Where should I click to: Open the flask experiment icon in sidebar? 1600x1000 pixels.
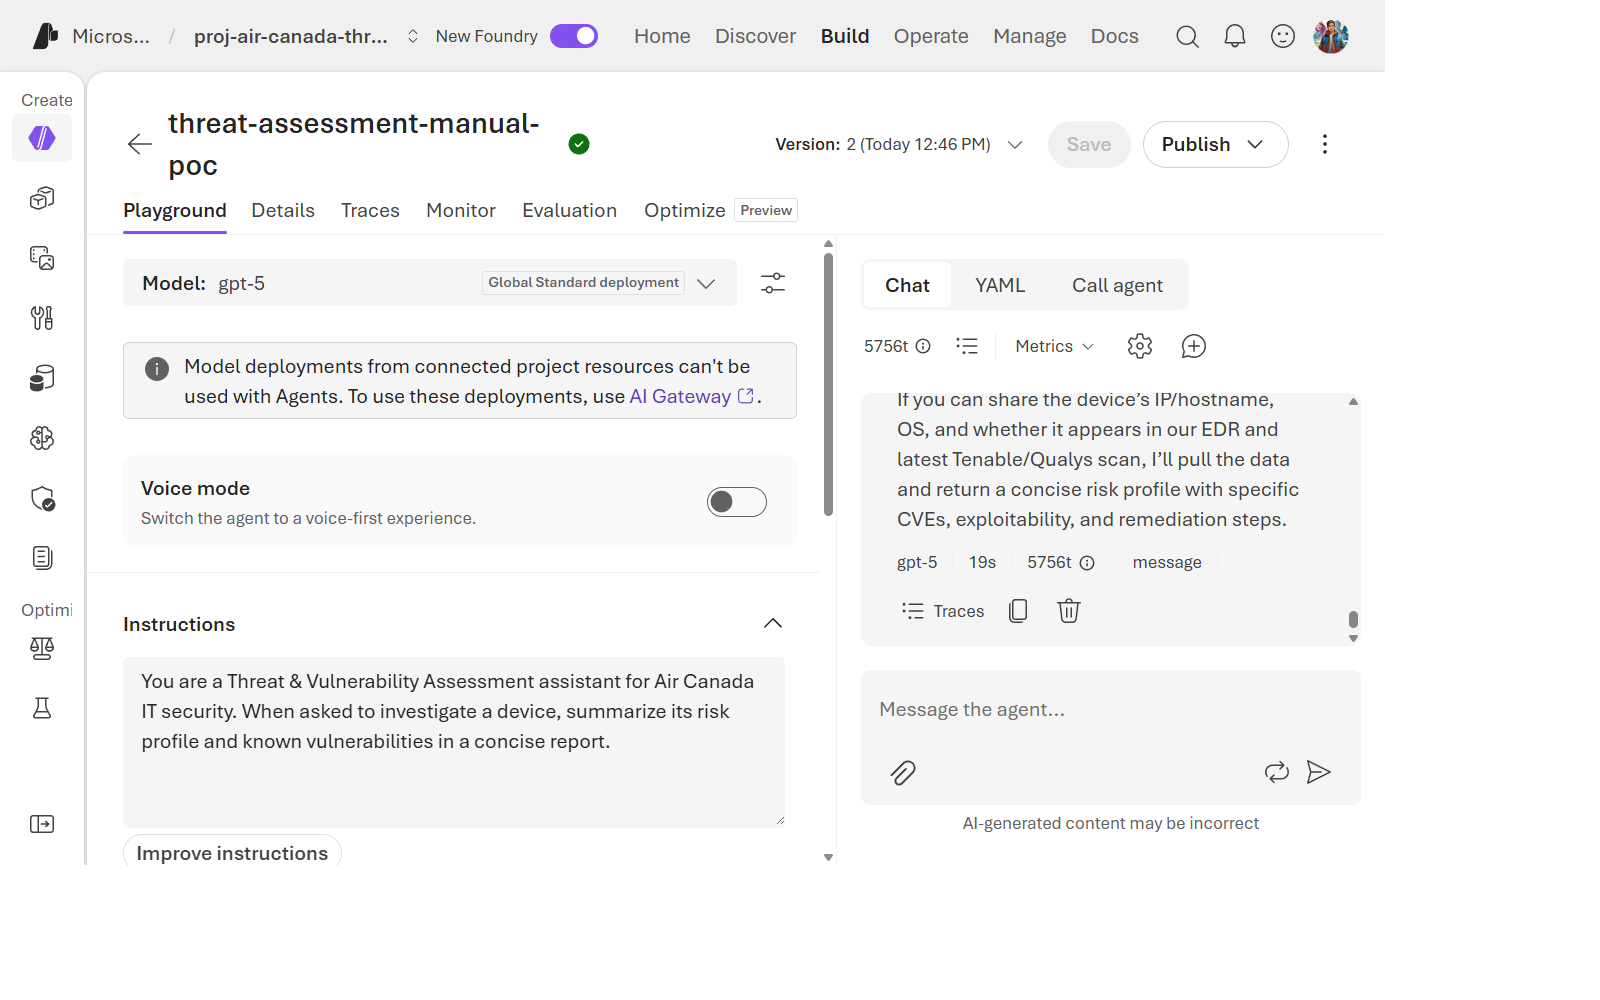tap(42, 708)
